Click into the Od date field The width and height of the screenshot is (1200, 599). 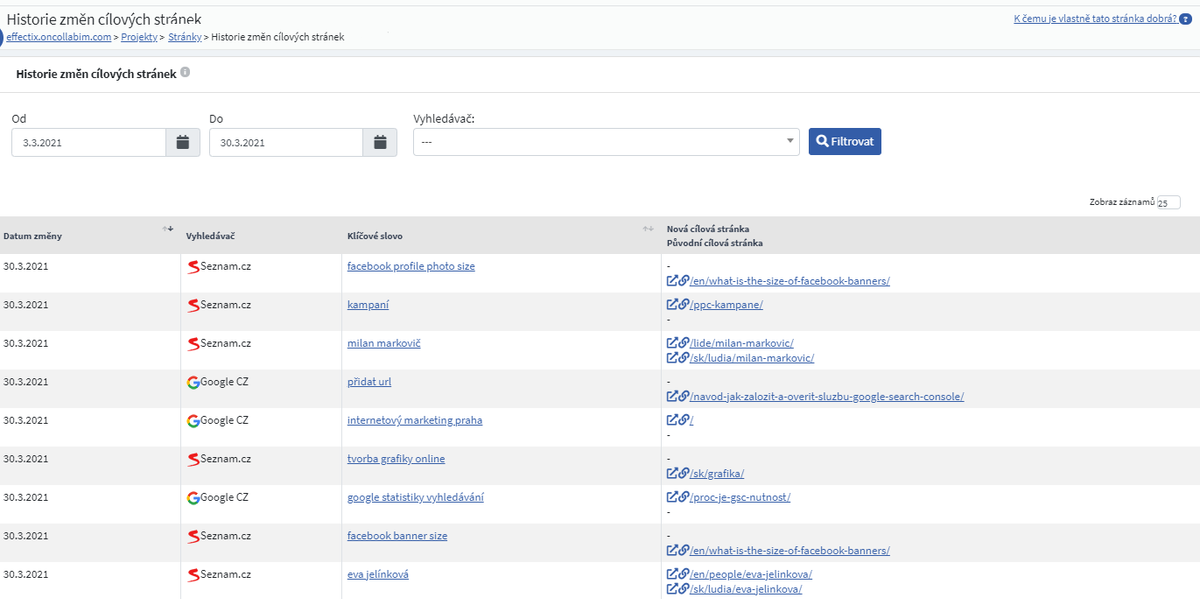pos(88,142)
